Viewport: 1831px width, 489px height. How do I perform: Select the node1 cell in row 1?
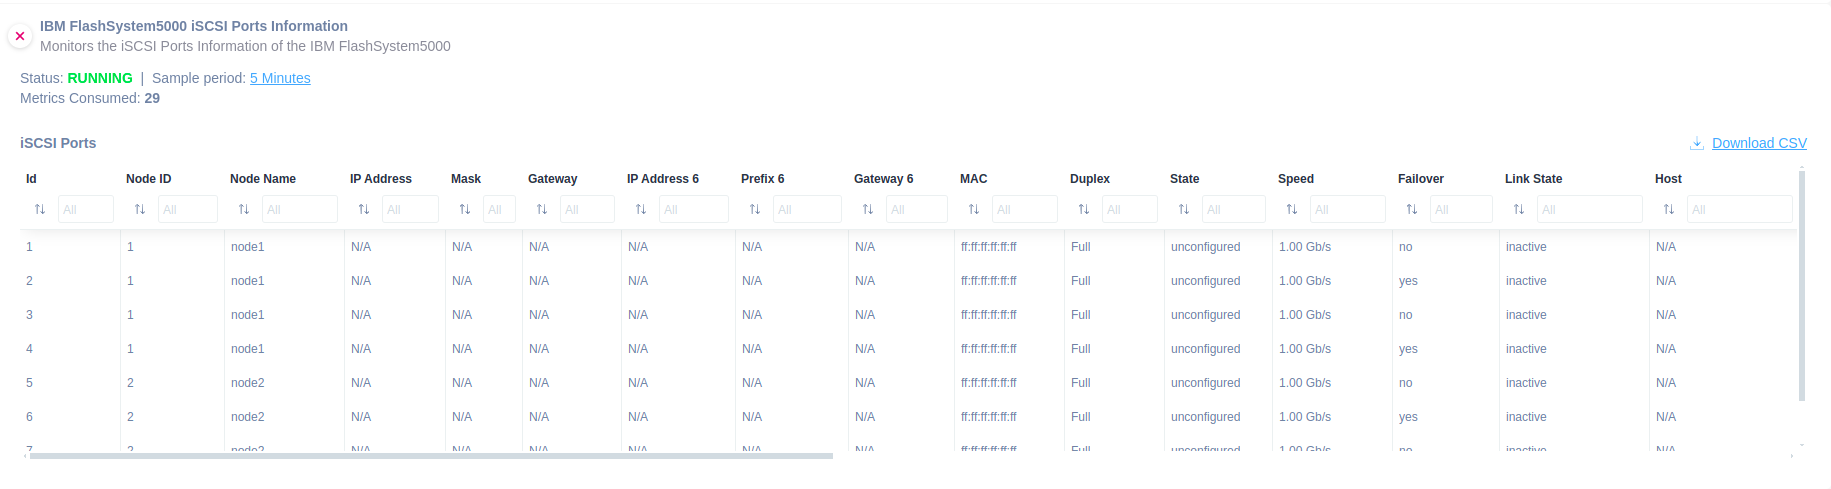click(248, 247)
